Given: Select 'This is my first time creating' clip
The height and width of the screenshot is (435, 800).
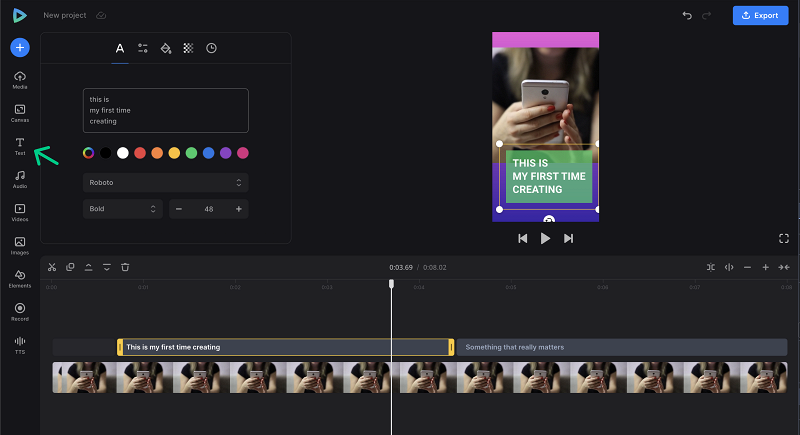Looking at the screenshot, I should click(286, 347).
